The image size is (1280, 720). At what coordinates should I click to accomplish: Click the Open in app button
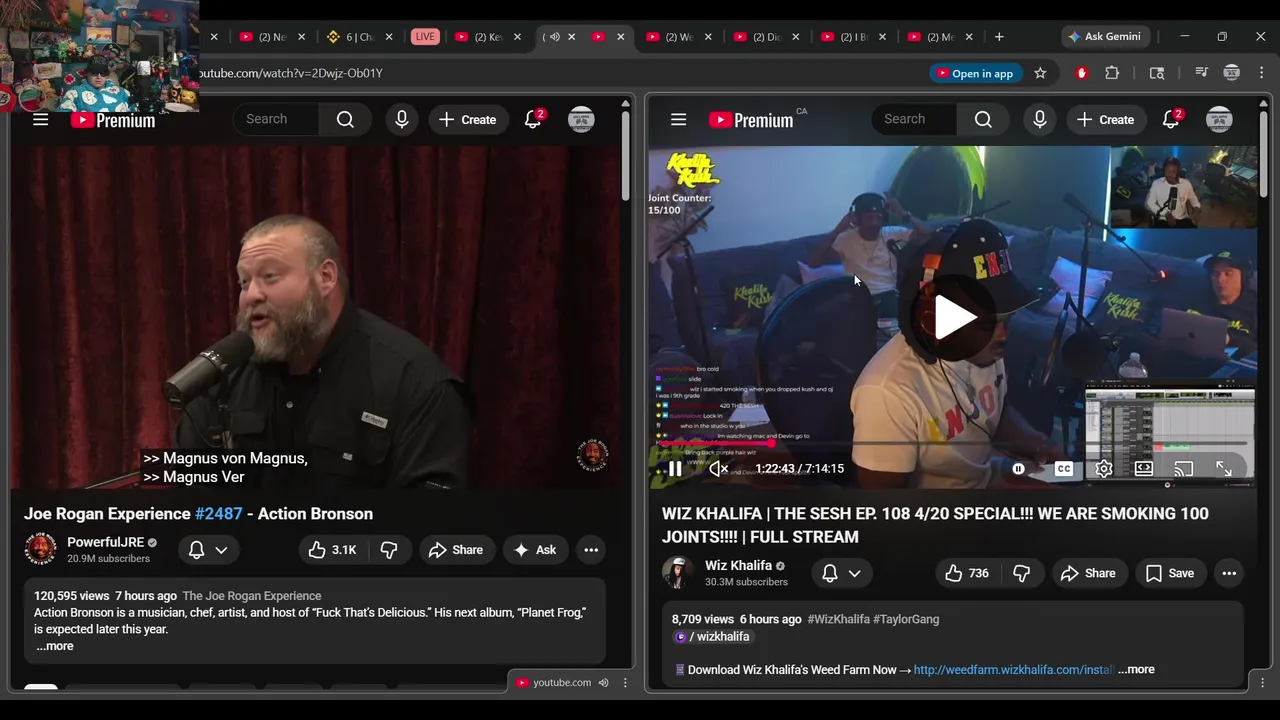(973, 73)
